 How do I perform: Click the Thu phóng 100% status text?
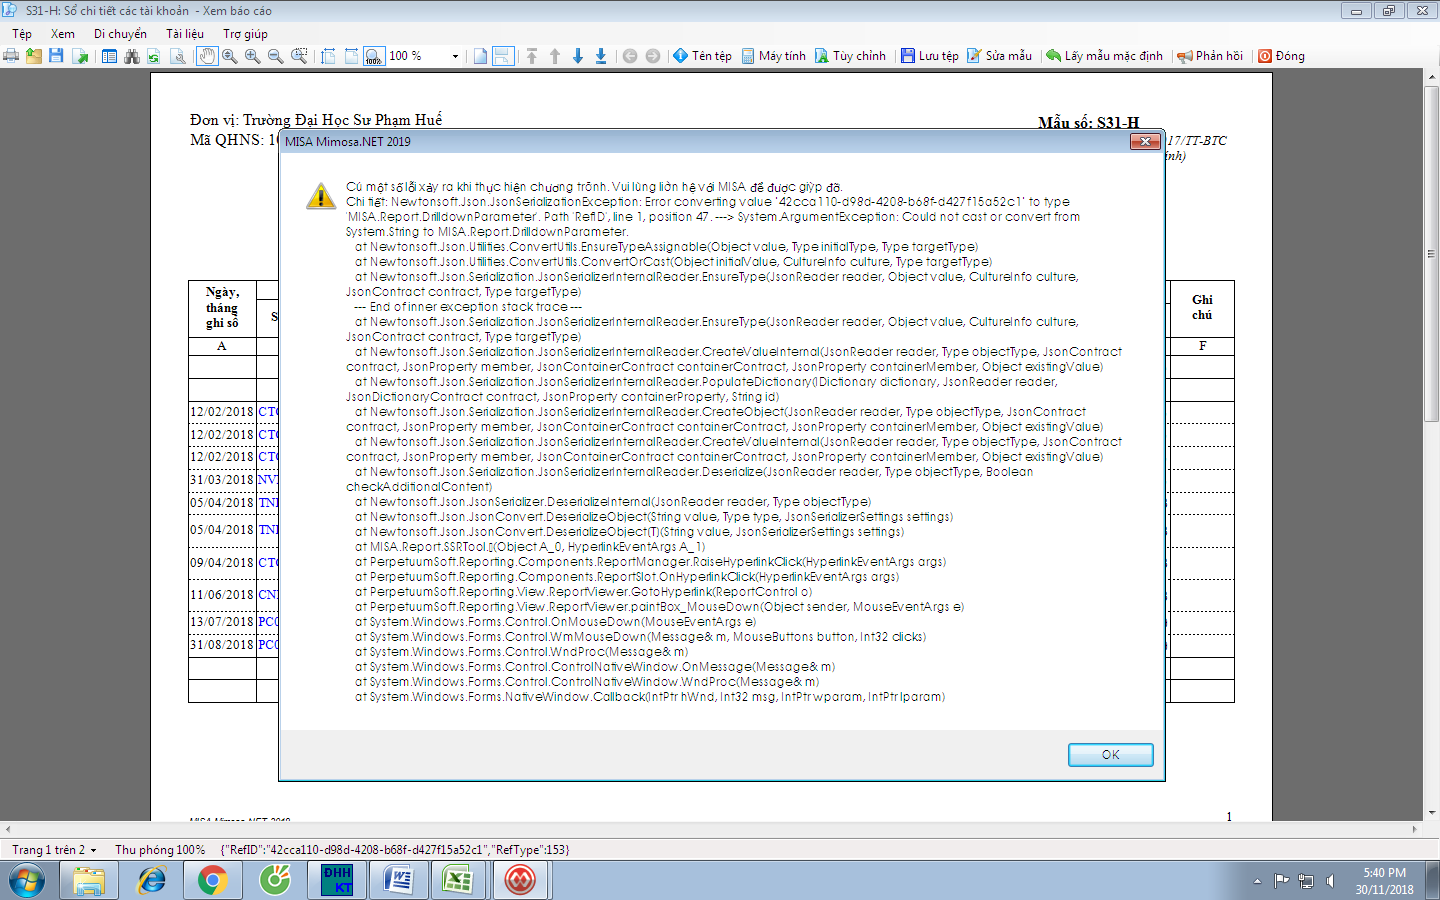click(x=160, y=850)
